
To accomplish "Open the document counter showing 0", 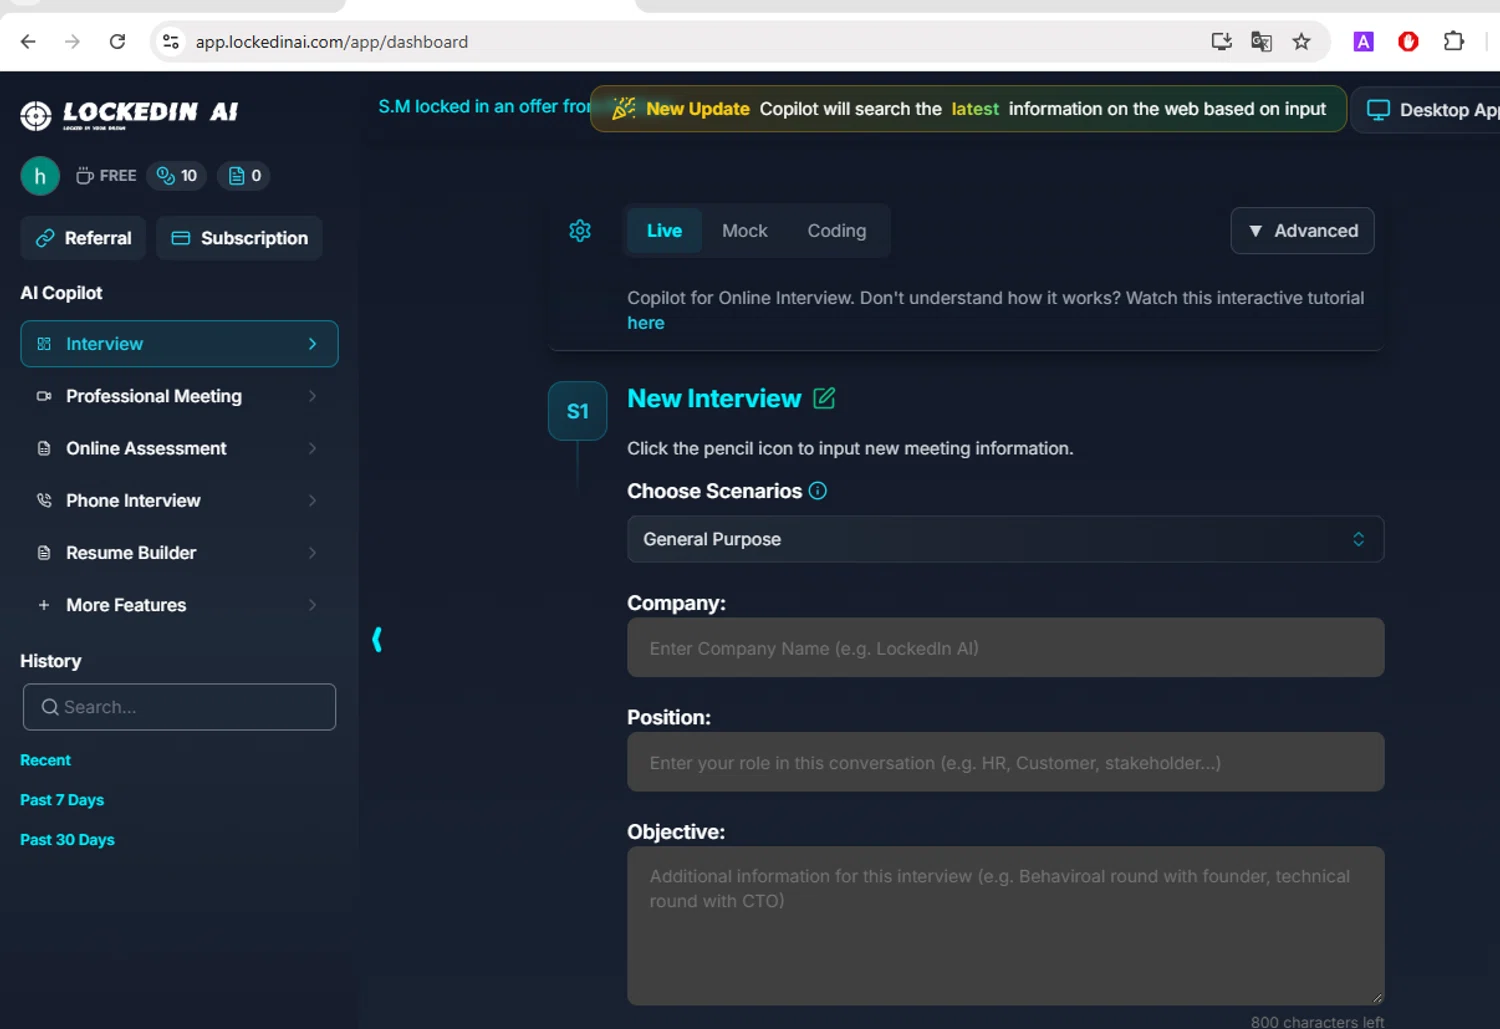I will 245,176.
